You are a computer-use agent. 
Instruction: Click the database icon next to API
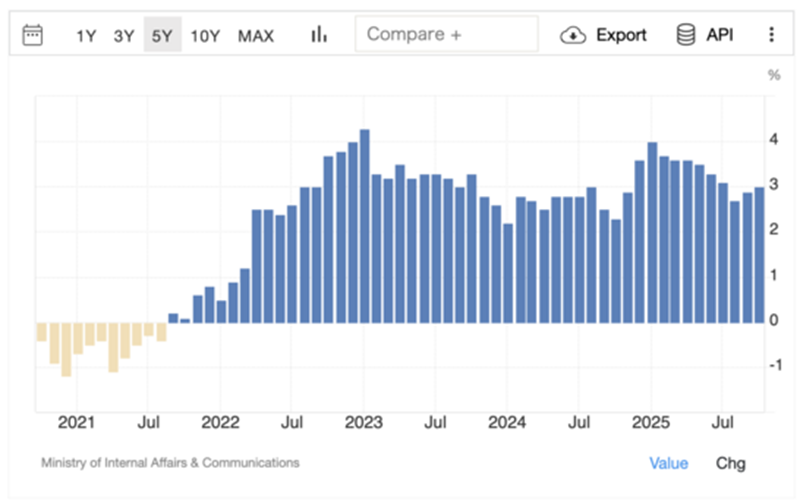[686, 35]
